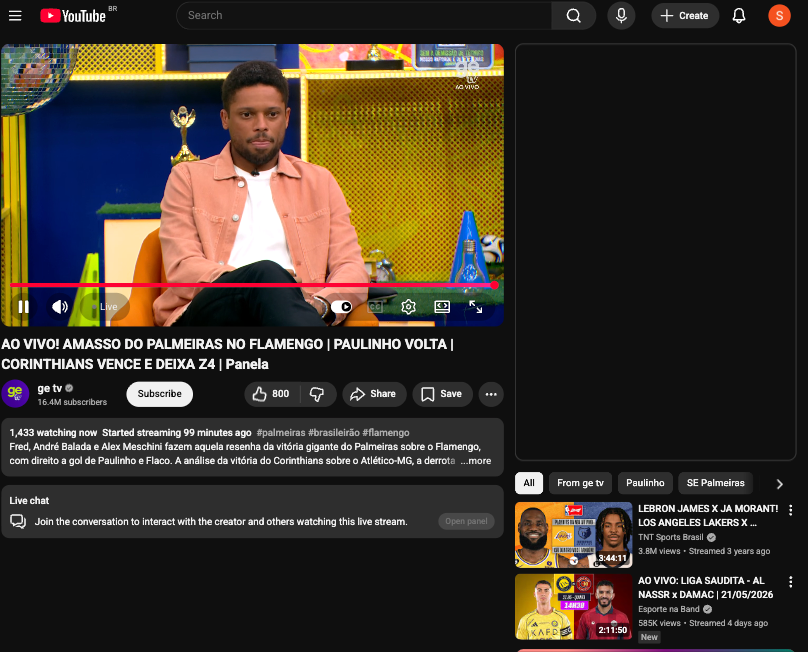Image resolution: width=808 pixels, height=652 pixels.
Task: Open the #palmeiras hashtag
Action: pyautogui.click(x=281, y=432)
